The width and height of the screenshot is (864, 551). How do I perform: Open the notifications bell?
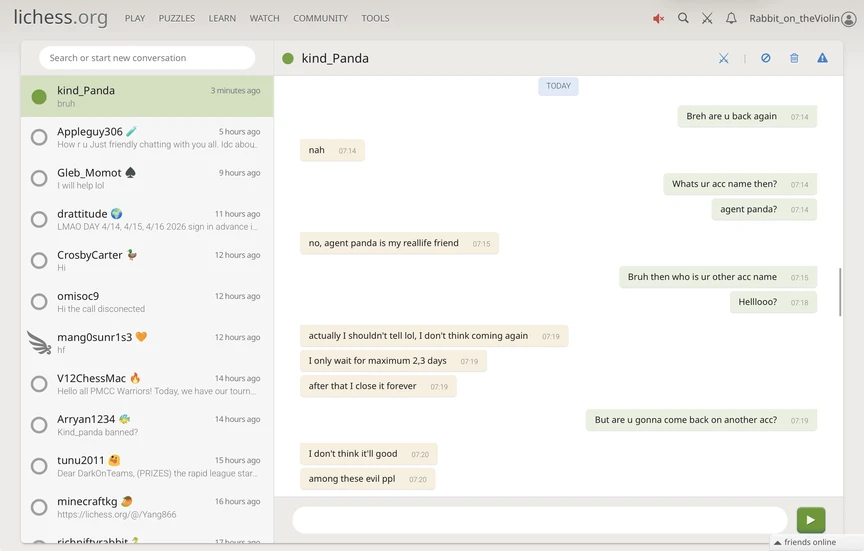pos(731,18)
